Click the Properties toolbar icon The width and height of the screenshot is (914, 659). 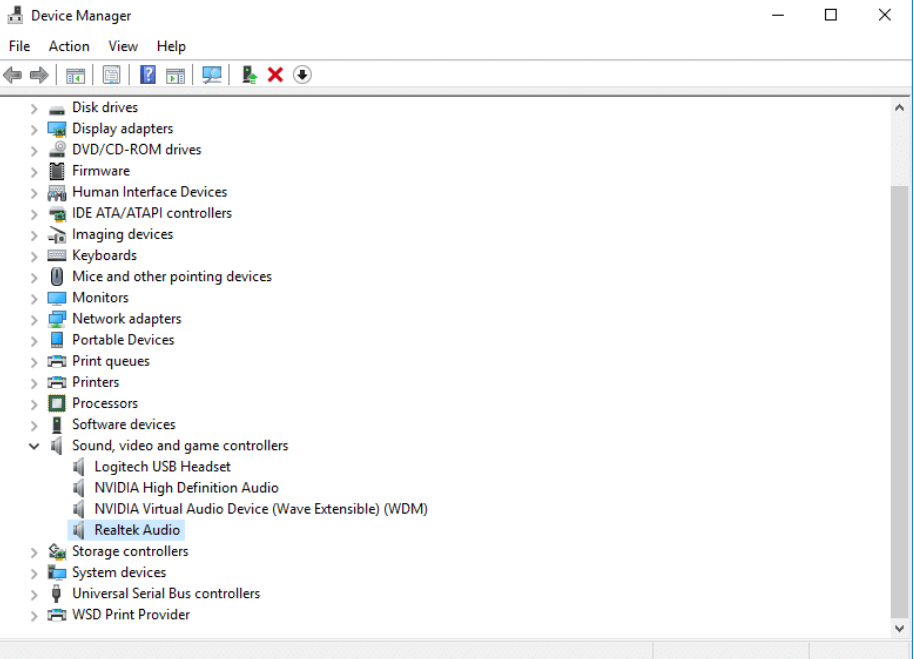pyautogui.click(x=111, y=75)
